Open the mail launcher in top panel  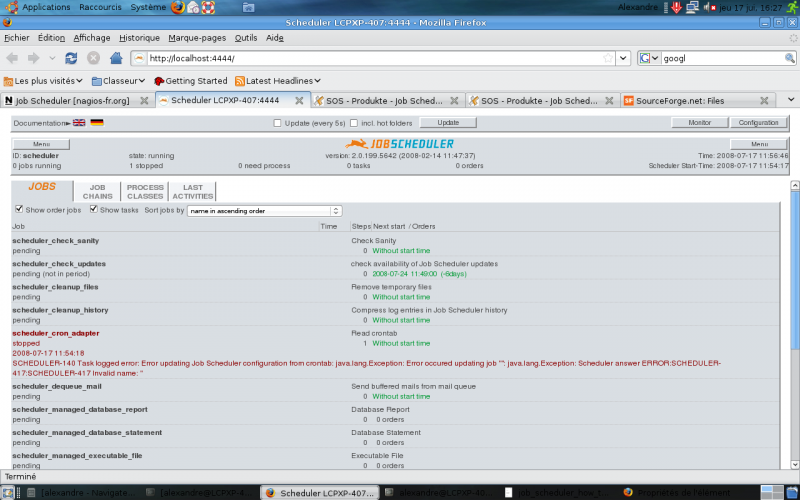193,7
